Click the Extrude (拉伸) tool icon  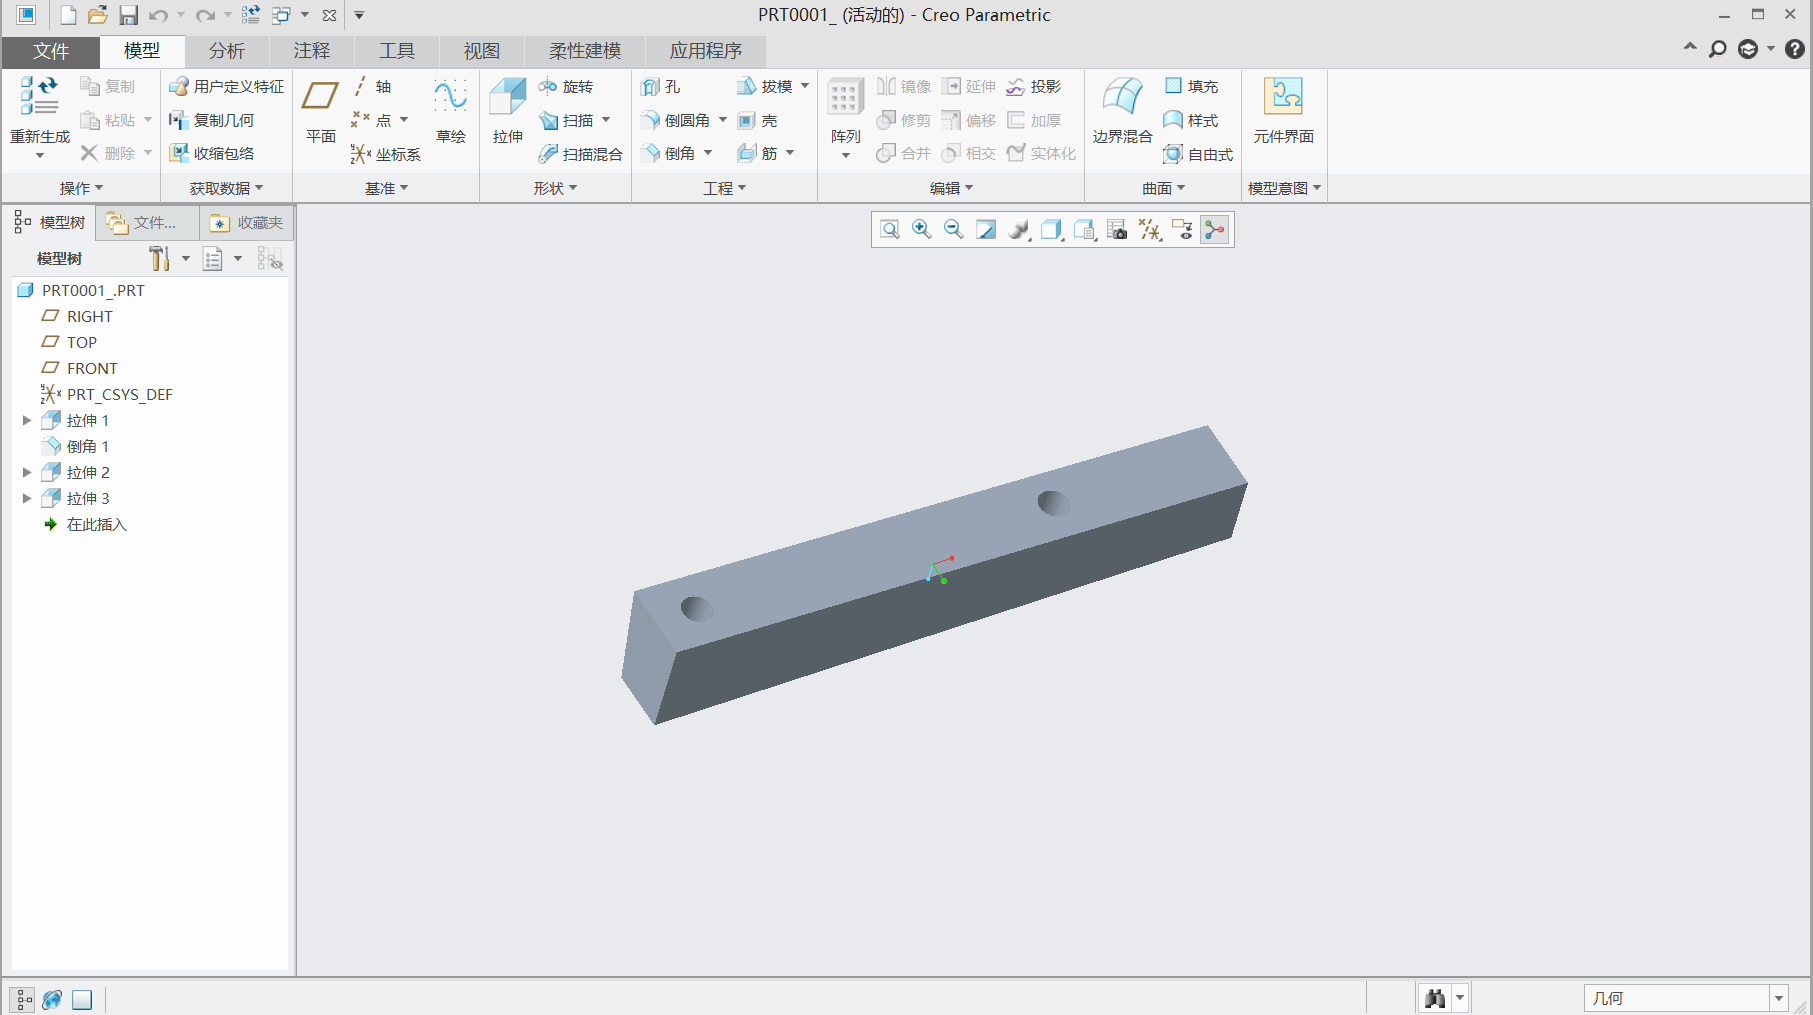click(507, 98)
